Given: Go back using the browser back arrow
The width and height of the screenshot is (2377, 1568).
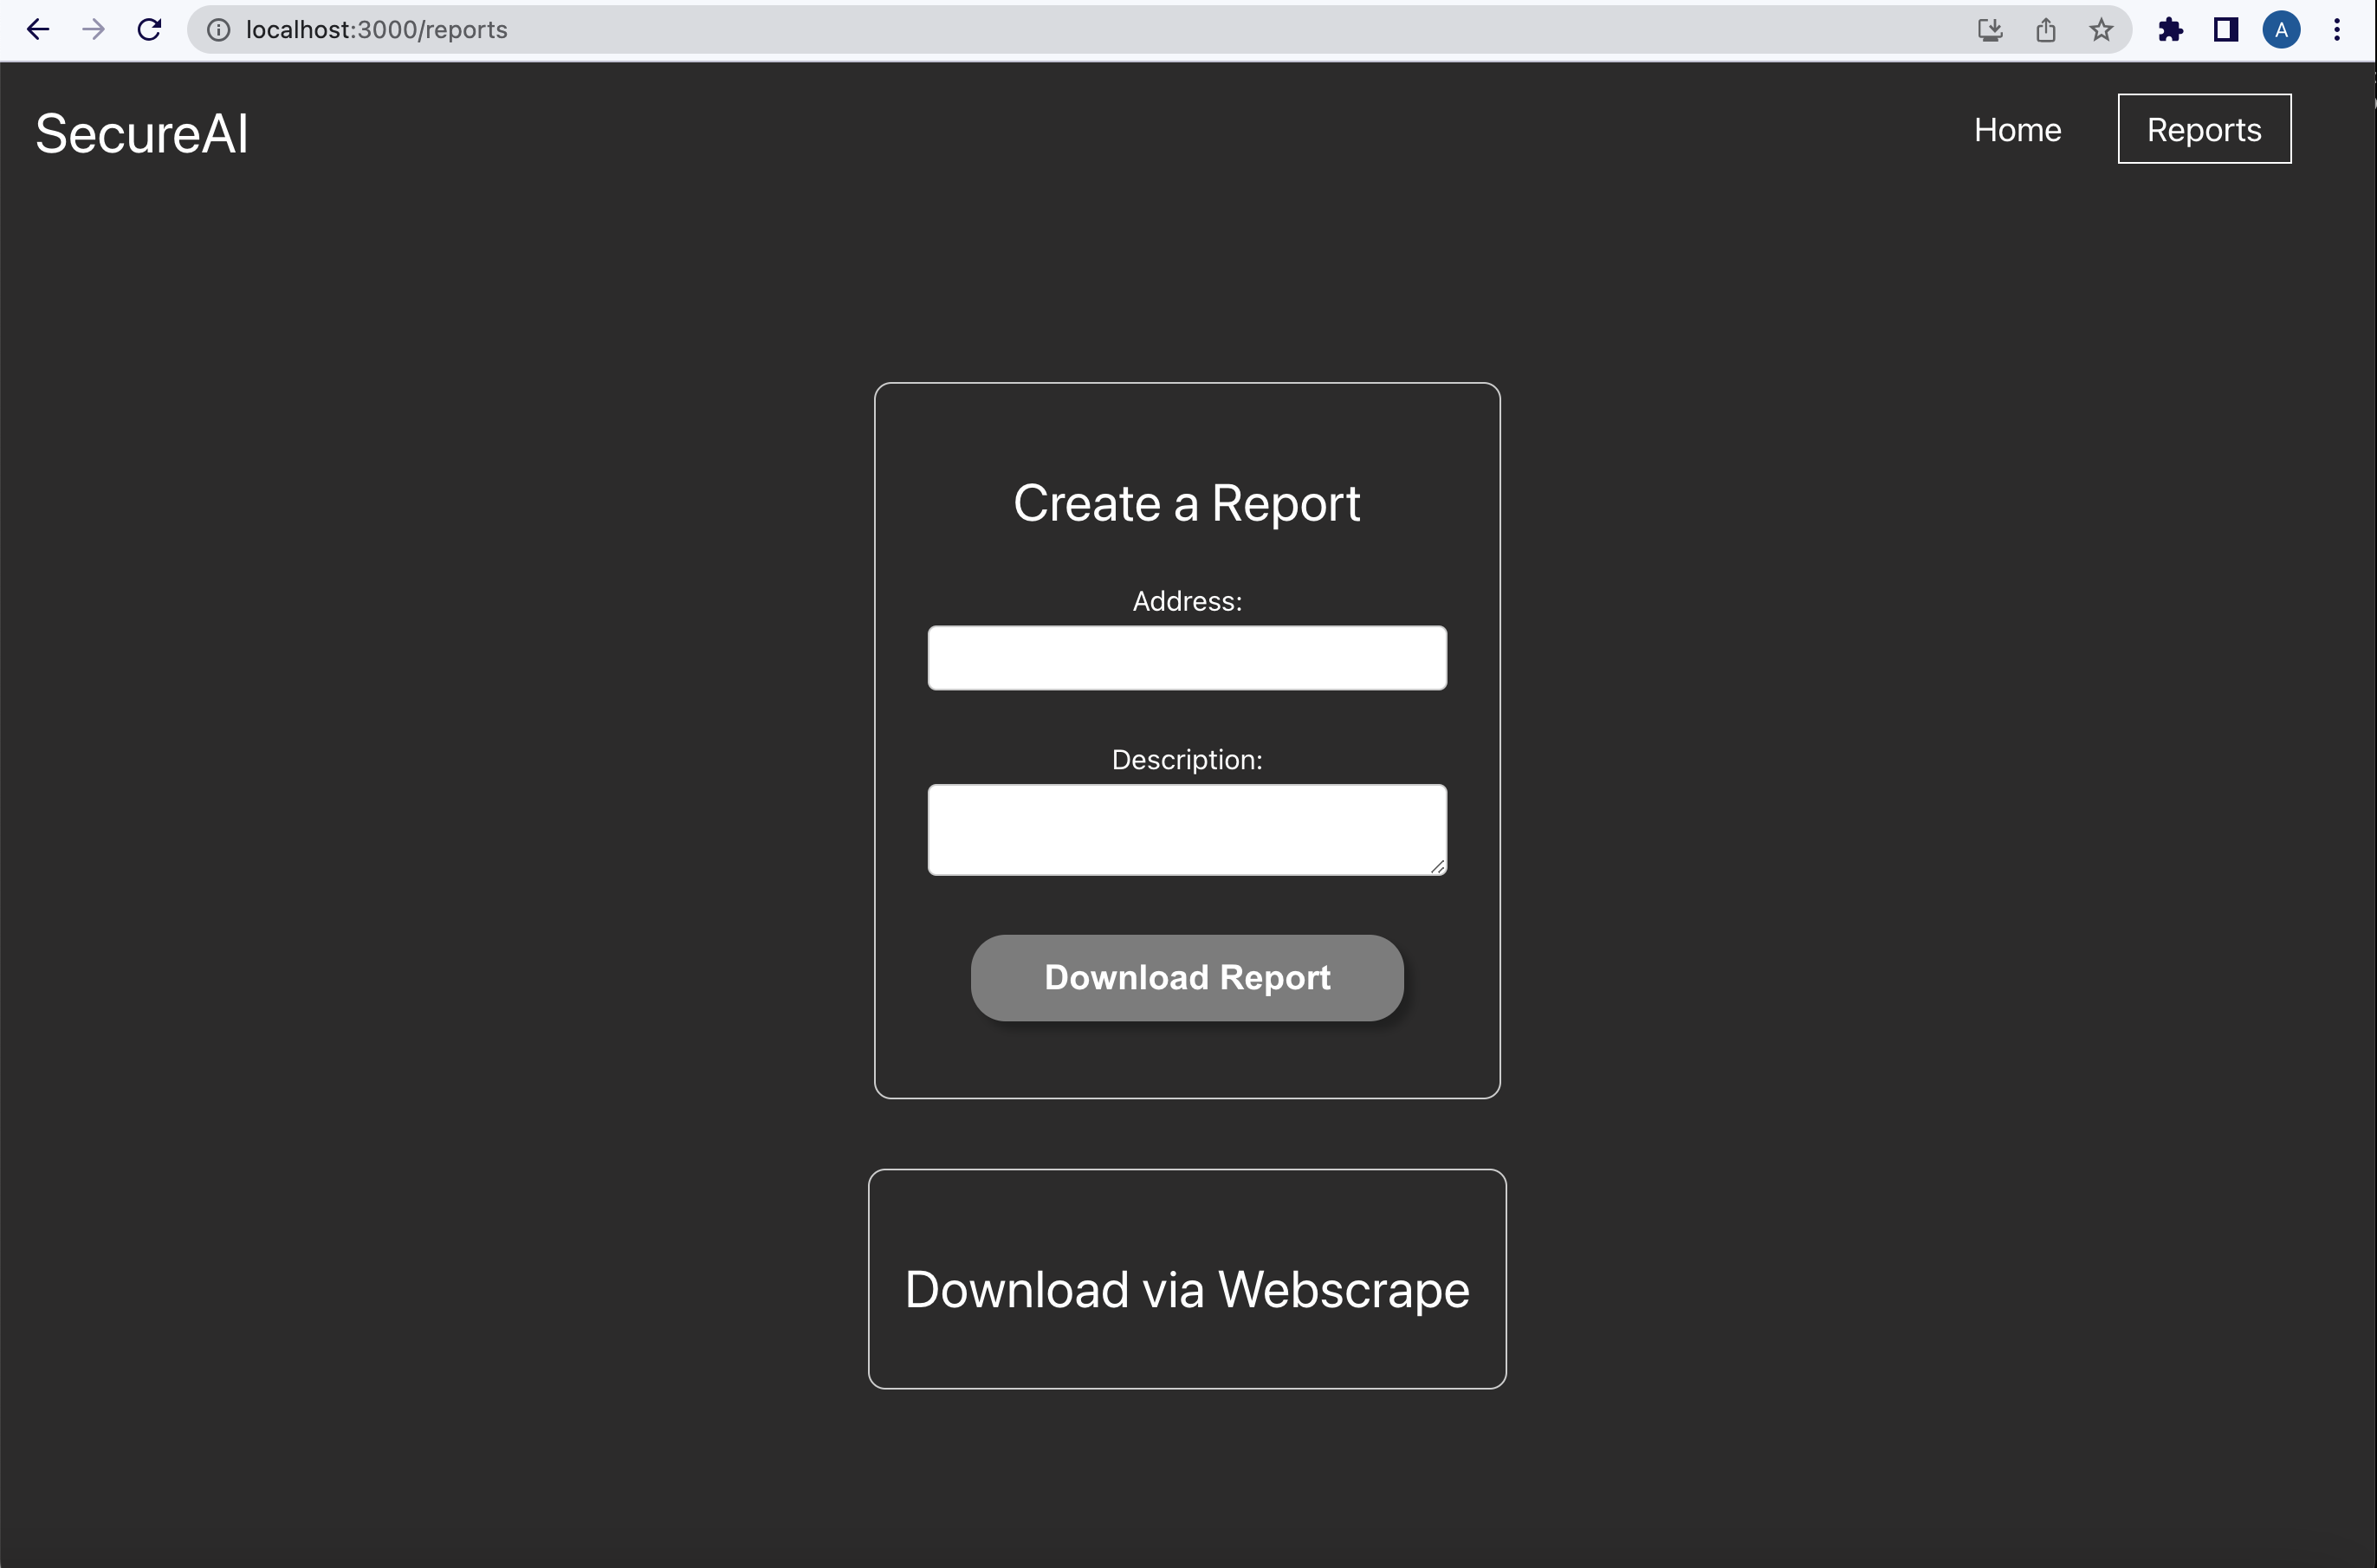Looking at the screenshot, I should 38,30.
